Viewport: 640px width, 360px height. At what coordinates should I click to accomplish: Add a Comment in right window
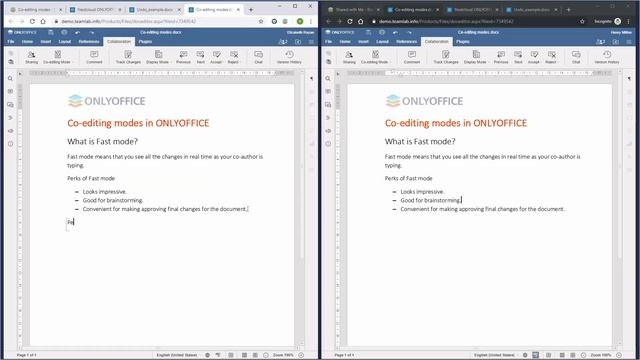click(412, 57)
